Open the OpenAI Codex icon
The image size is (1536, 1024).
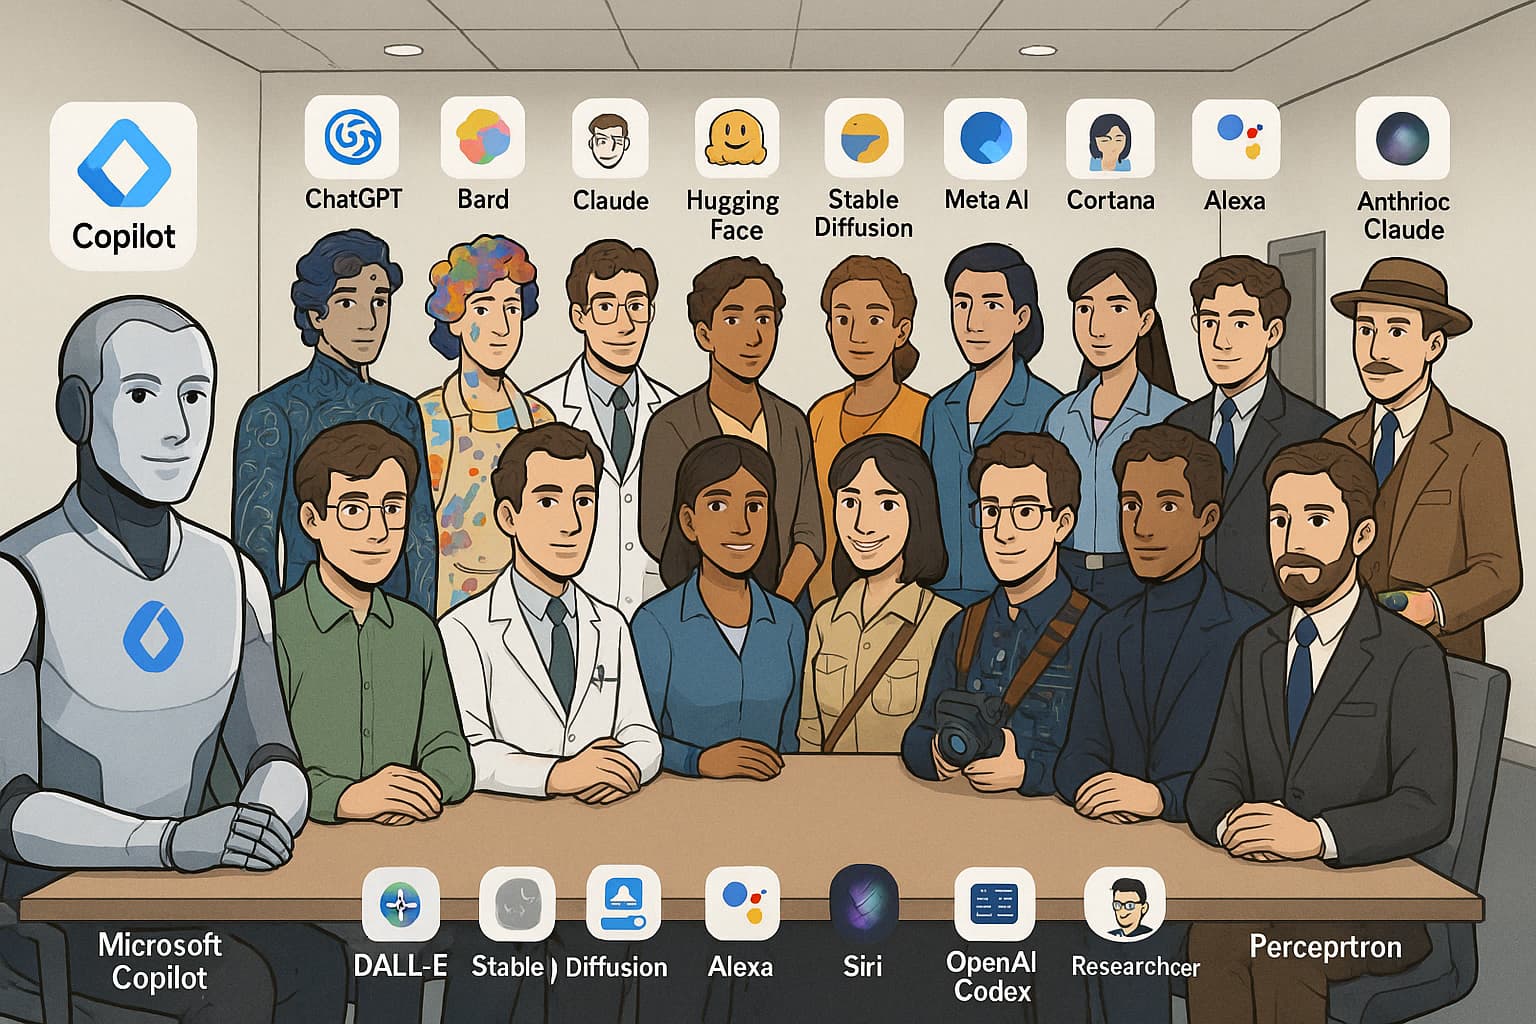[x=994, y=904]
